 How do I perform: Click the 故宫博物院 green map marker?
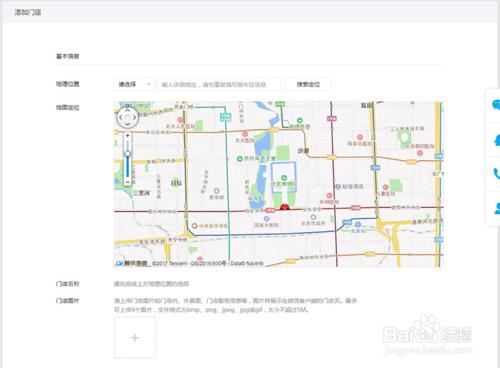click(284, 178)
